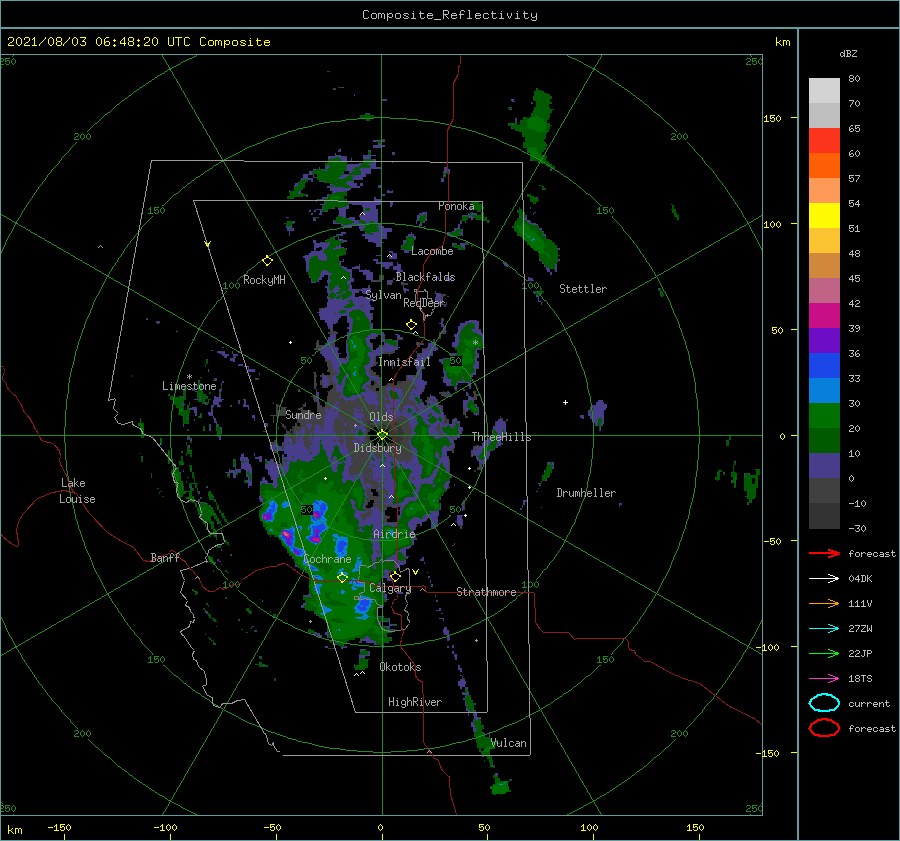The width and height of the screenshot is (900, 841).
Task: Select the red 60 dBZ color swatch
Action: tap(824, 141)
